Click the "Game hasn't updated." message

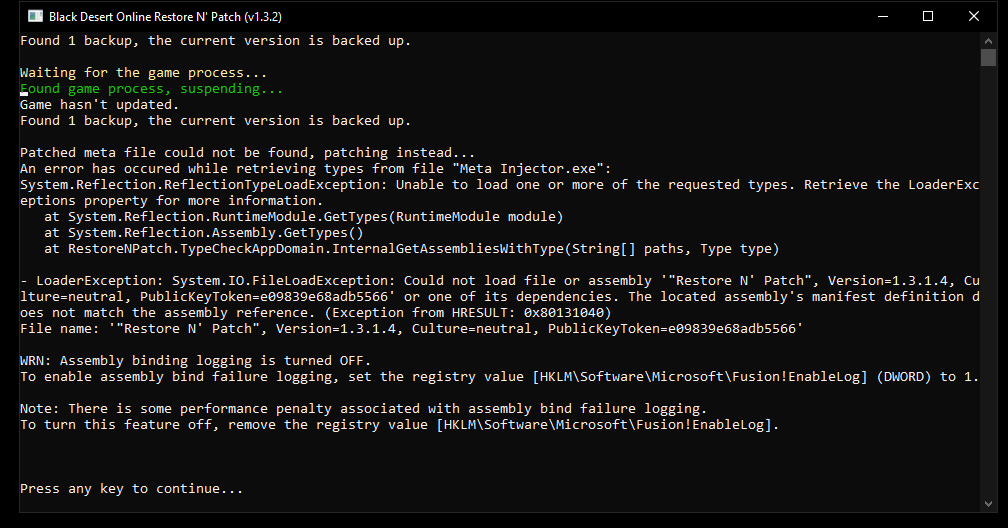[x=99, y=105]
